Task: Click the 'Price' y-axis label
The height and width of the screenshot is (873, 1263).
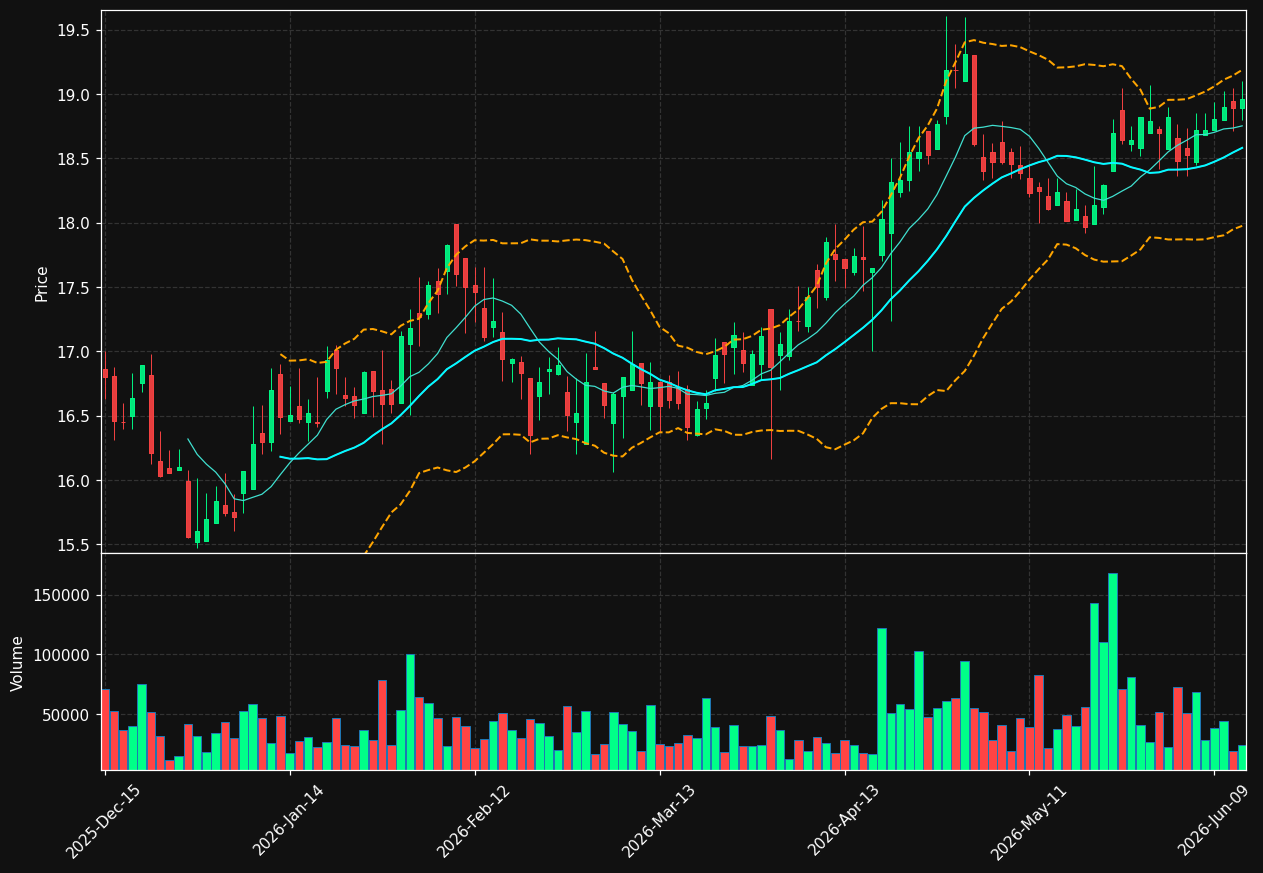Action: pos(42,283)
